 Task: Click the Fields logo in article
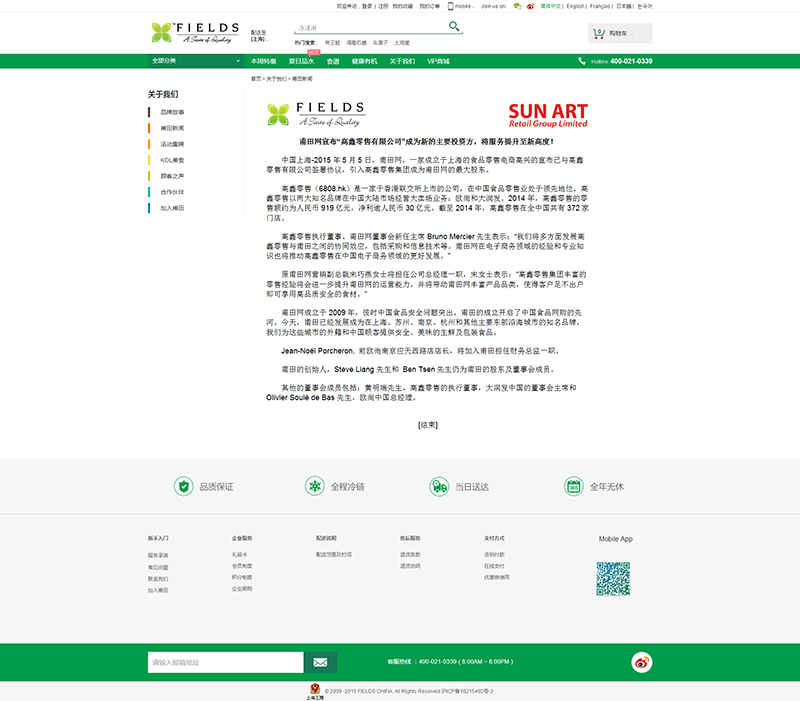pos(316,114)
